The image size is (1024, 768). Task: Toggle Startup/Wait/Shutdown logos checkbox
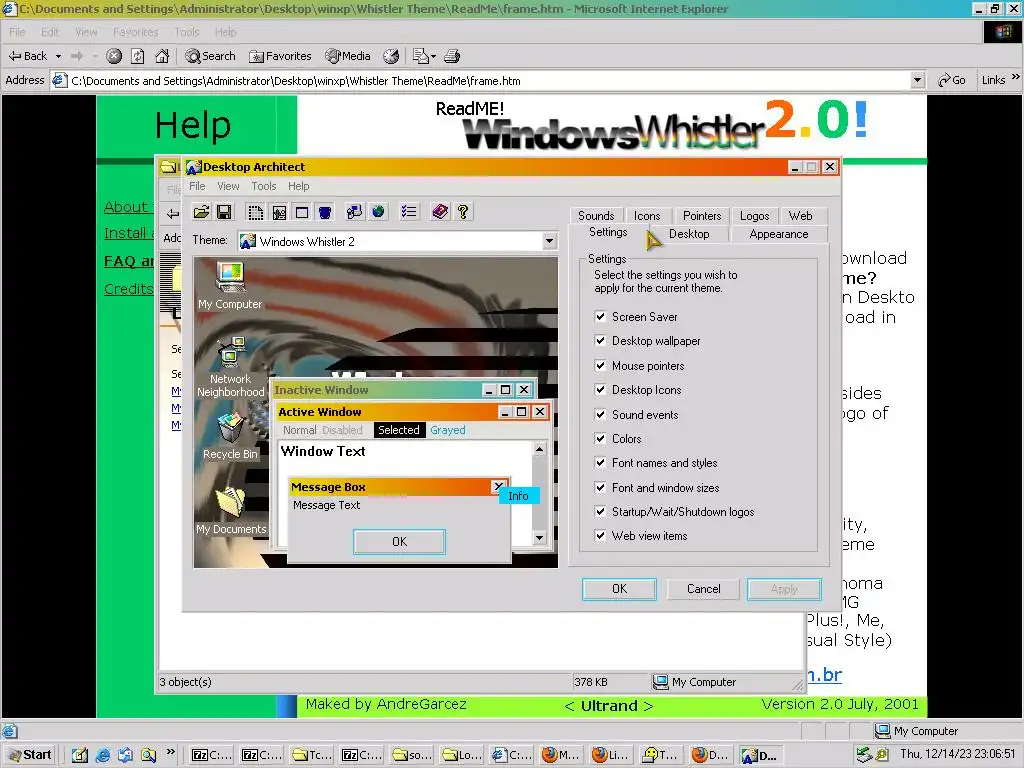coord(600,512)
